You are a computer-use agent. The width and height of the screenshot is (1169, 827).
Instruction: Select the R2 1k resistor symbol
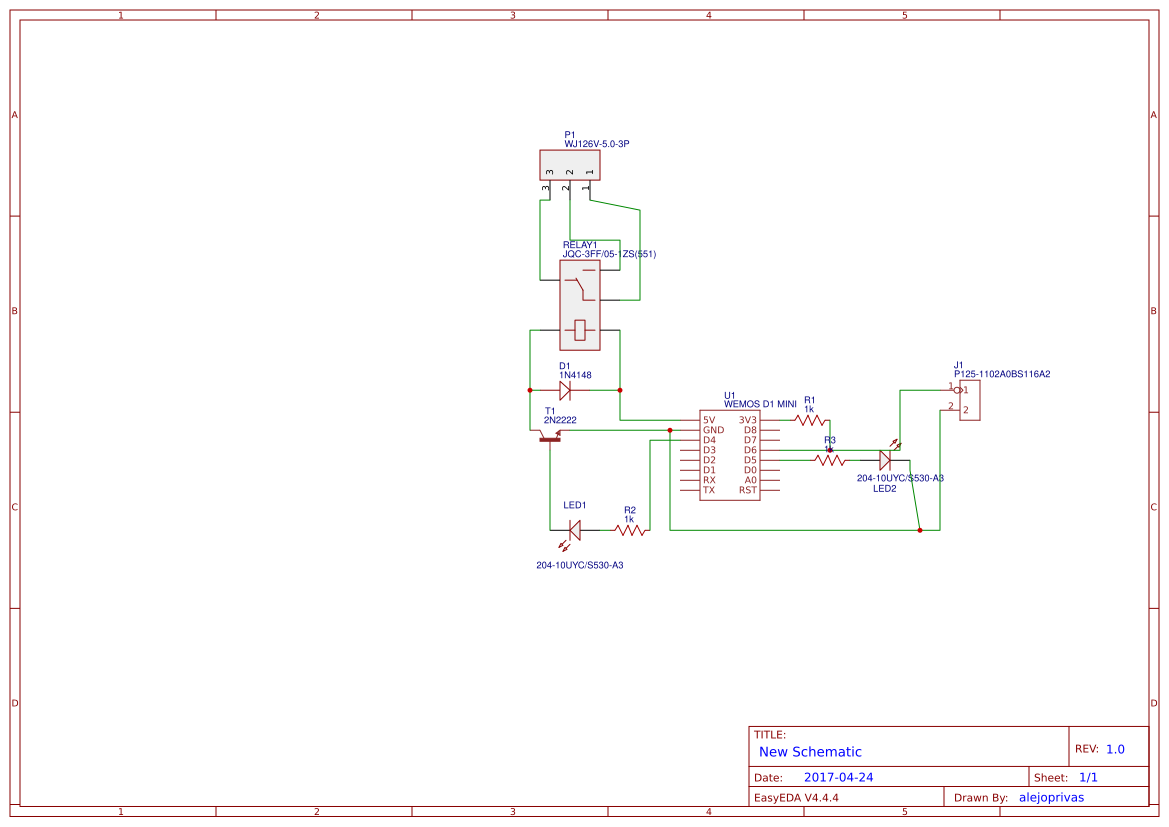[629, 530]
